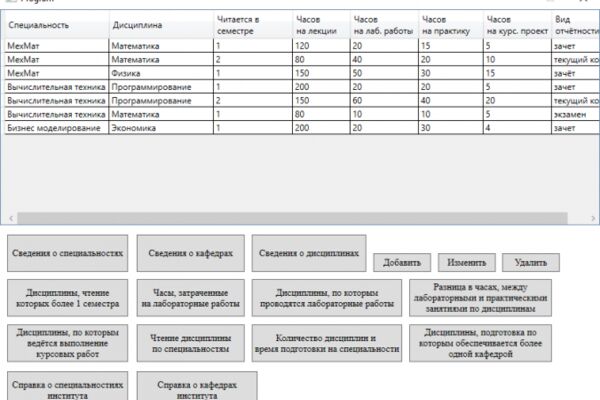Show Разница в часах между лабораторными и практическими
The image size is (600, 400).
point(480,298)
